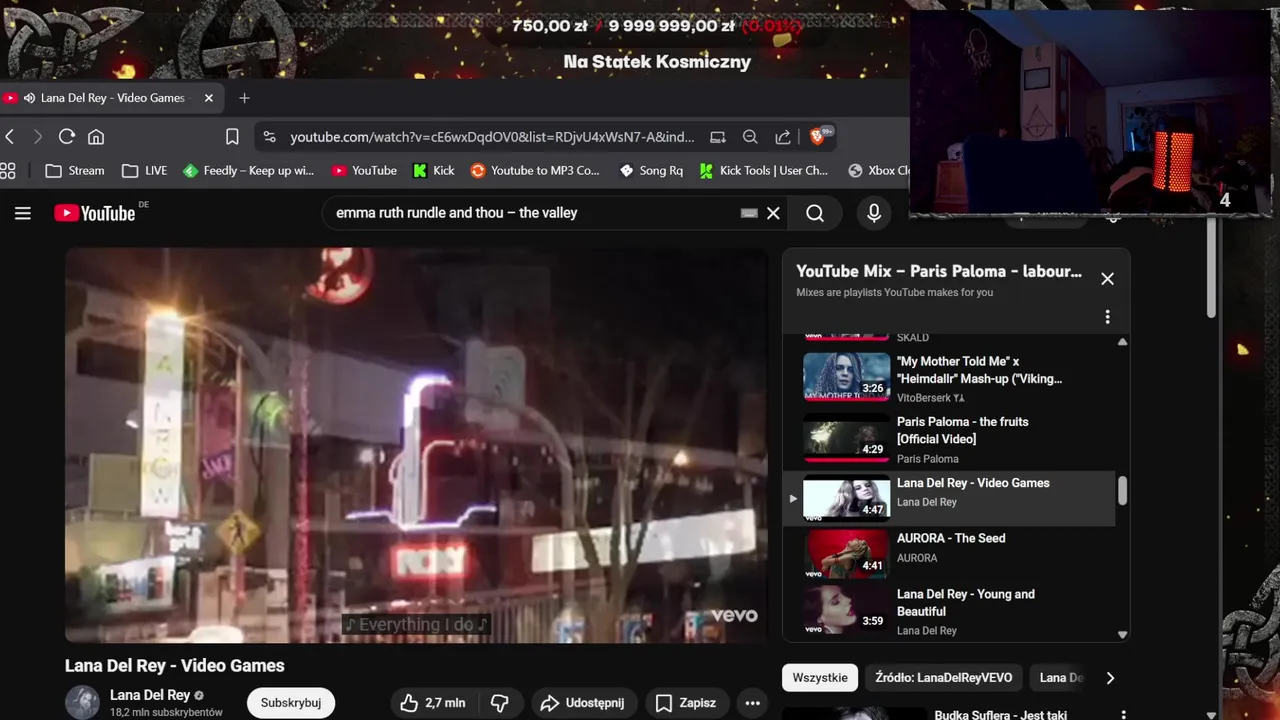Viewport: 1280px width, 720px height.
Task: Open site settings icon in address bar
Action: click(270, 137)
